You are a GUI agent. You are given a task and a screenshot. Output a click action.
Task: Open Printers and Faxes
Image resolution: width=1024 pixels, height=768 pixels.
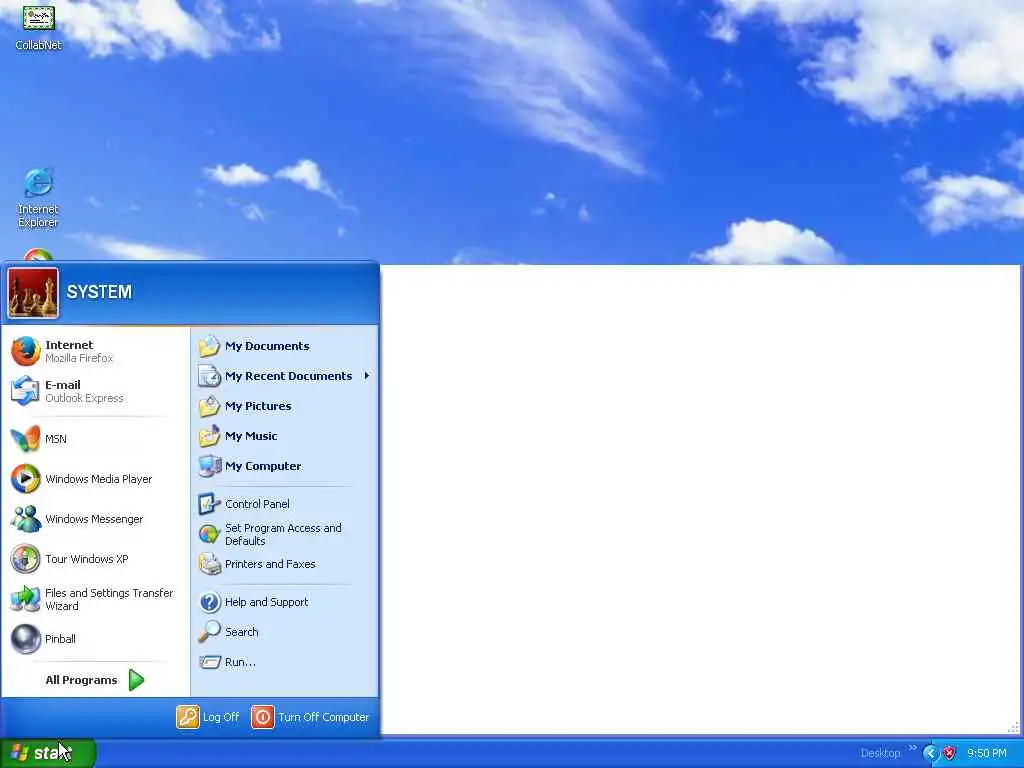tap(285, 564)
